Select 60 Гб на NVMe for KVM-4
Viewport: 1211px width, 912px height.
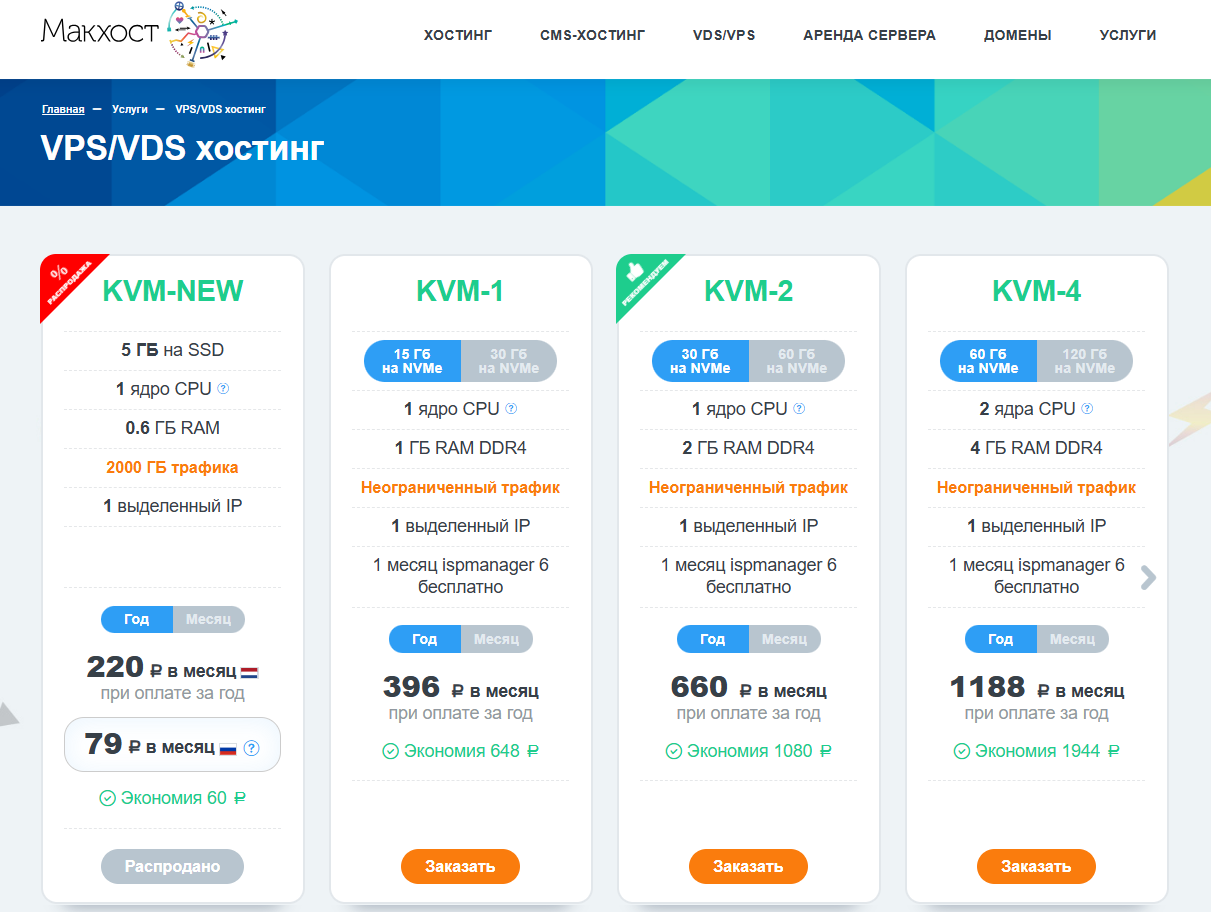988,361
